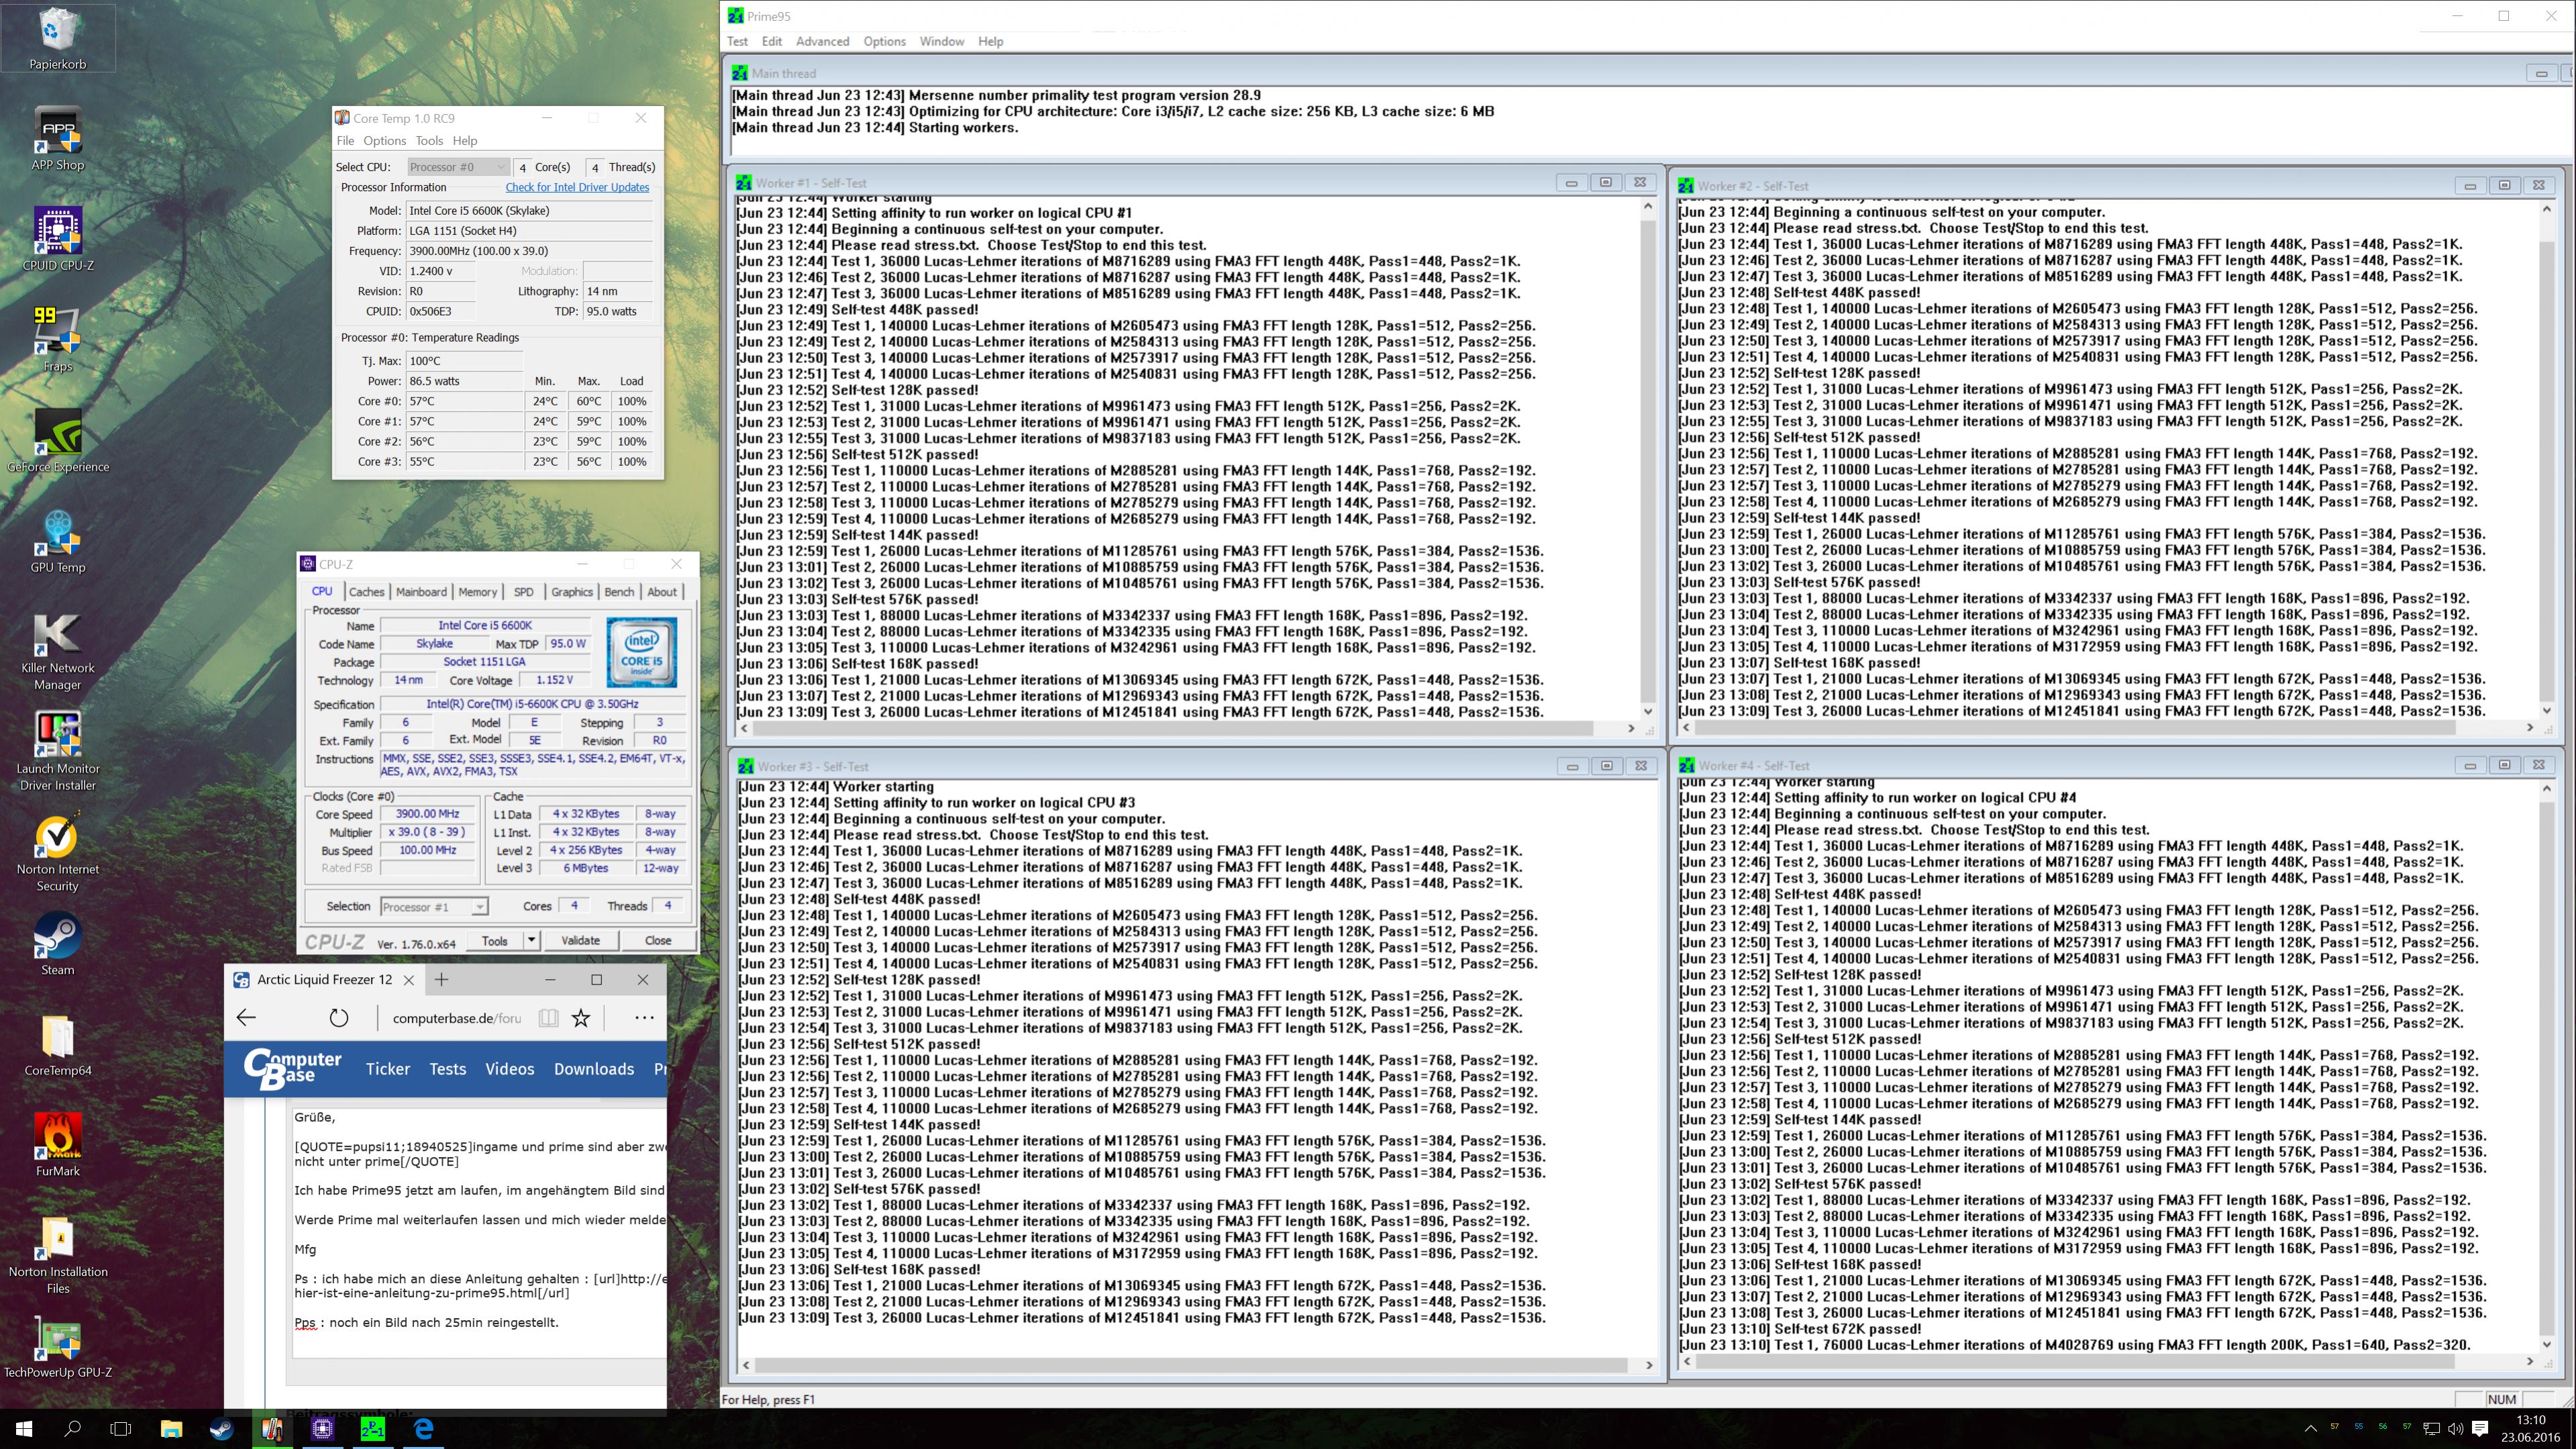The width and height of the screenshot is (2576, 1449).
Task: Open the Advanced menu in Prime95
Action: click(x=822, y=41)
